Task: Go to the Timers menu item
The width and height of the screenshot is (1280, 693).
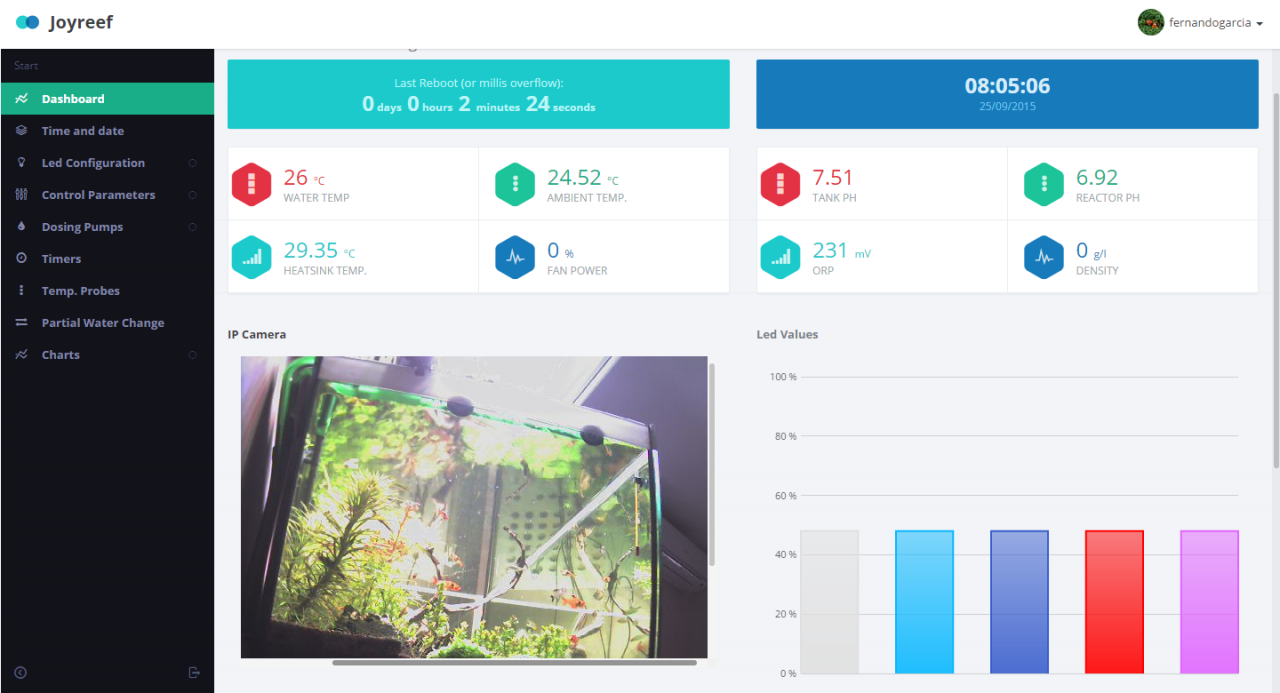Action: (x=61, y=259)
